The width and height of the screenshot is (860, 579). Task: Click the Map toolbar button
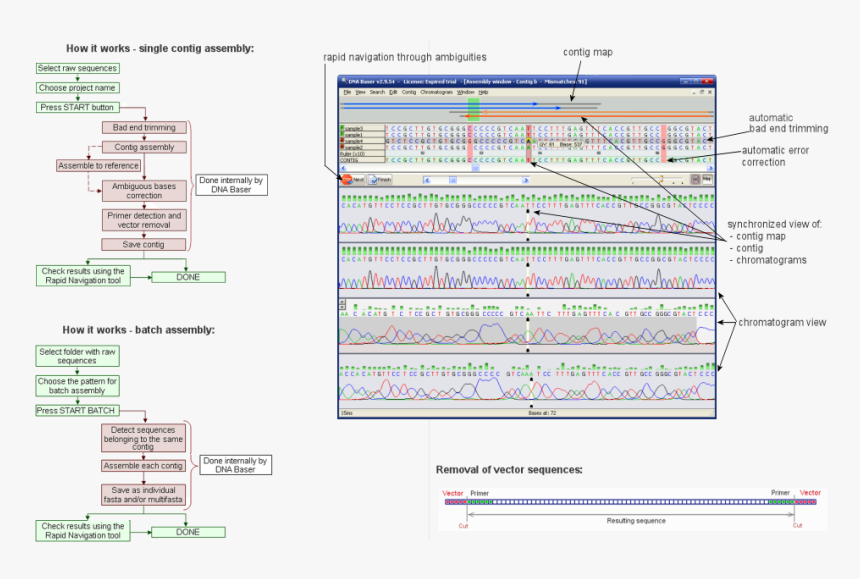tap(707, 179)
